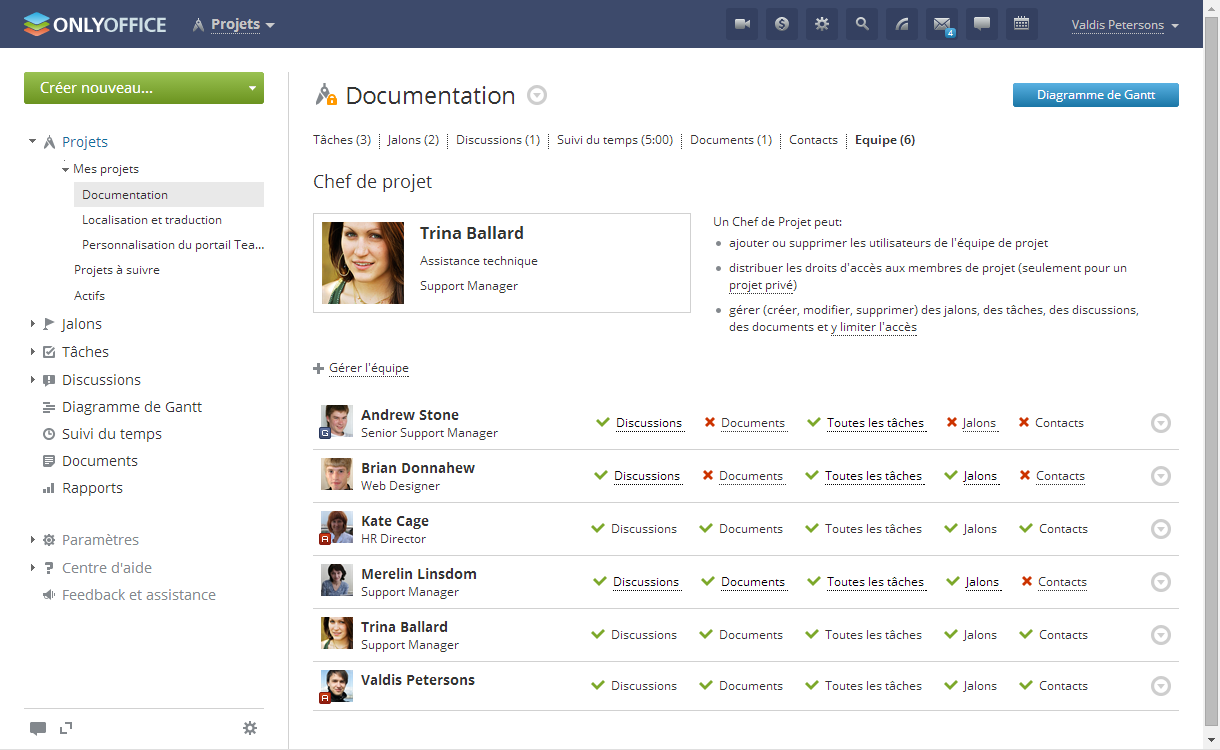Open Documents in the sidebar
Image resolution: width=1220 pixels, height=750 pixels.
(x=100, y=461)
